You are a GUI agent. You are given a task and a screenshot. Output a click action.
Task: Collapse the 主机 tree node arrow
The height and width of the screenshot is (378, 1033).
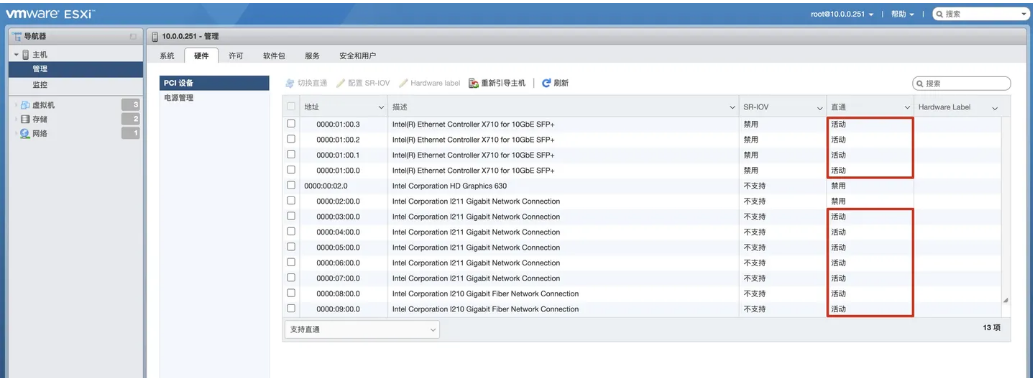point(16,55)
